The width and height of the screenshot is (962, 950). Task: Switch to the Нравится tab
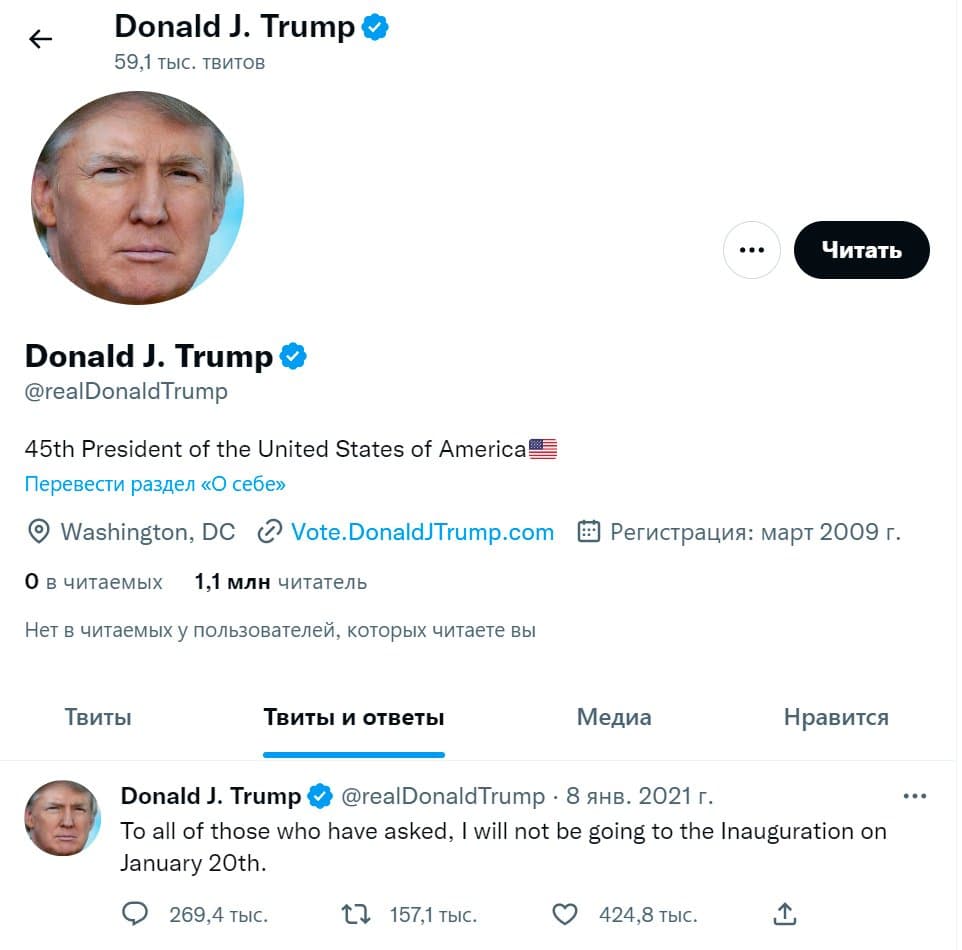pyautogui.click(x=835, y=717)
